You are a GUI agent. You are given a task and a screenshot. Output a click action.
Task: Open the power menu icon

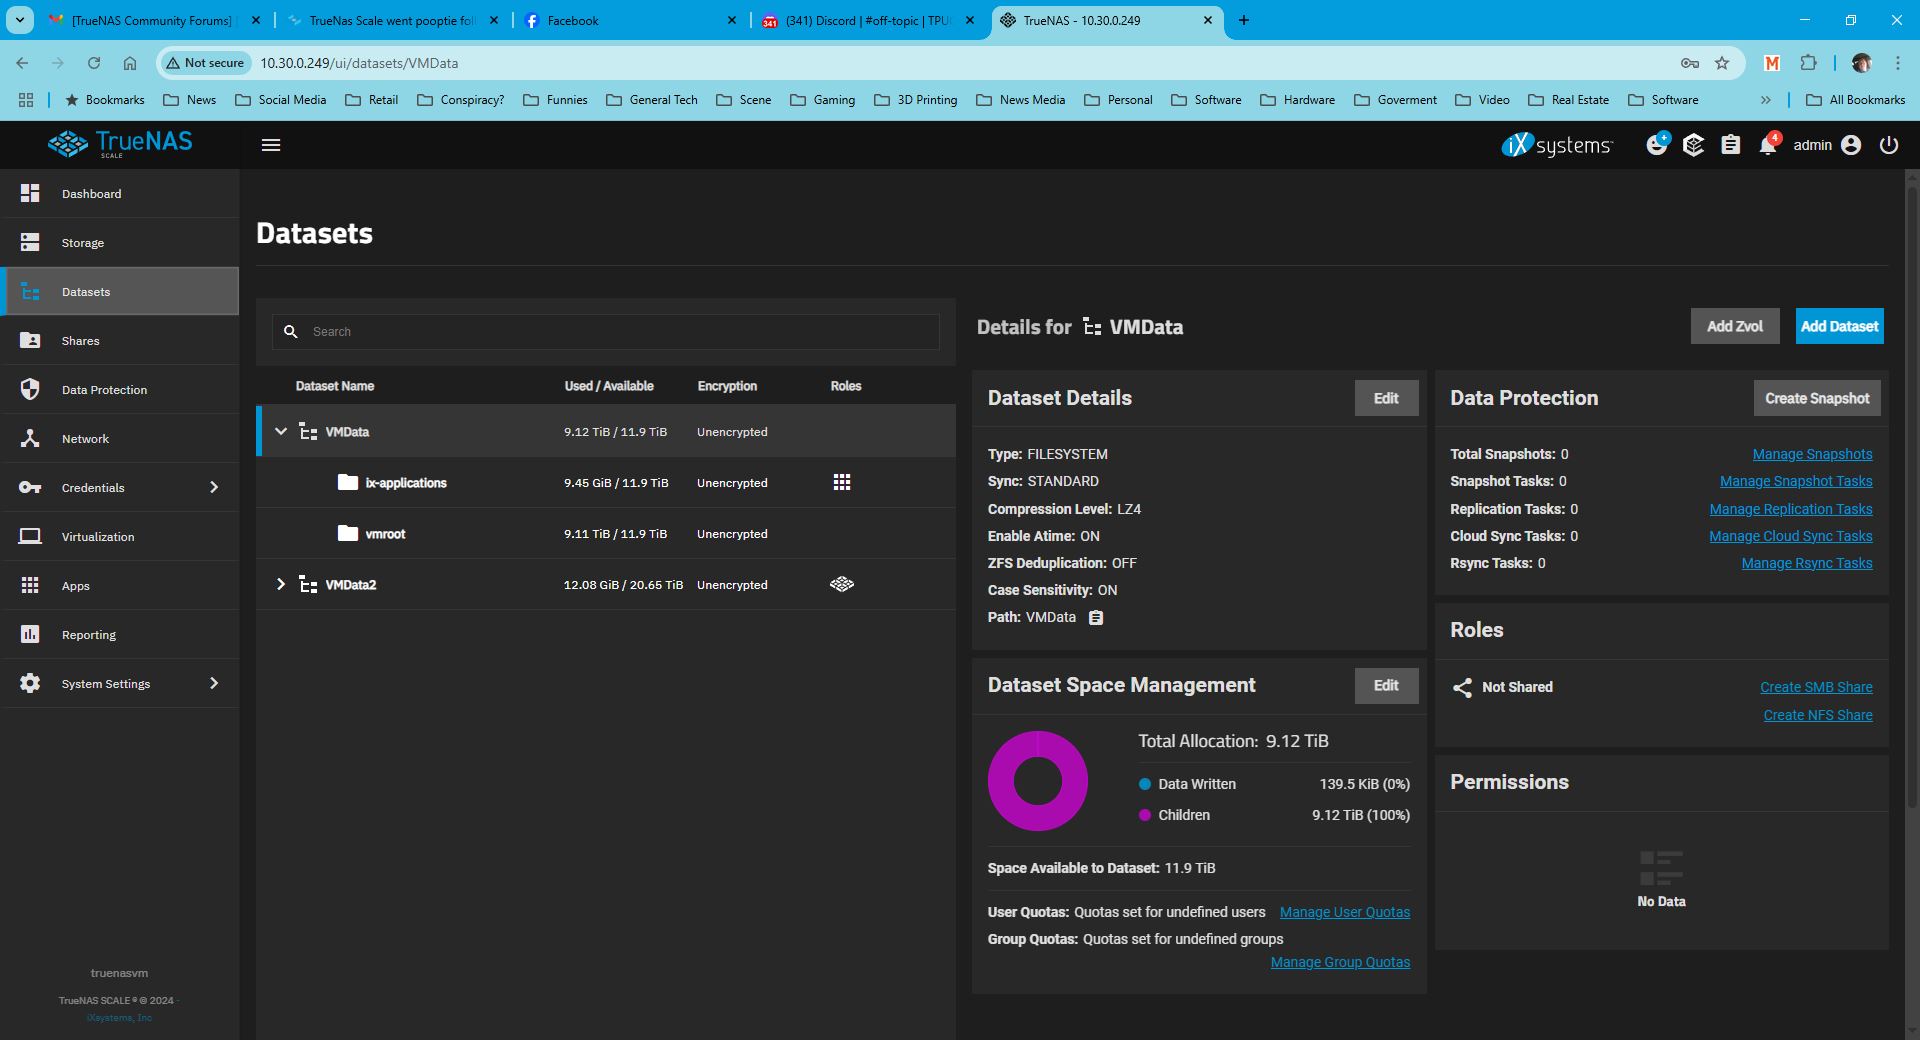(x=1888, y=145)
